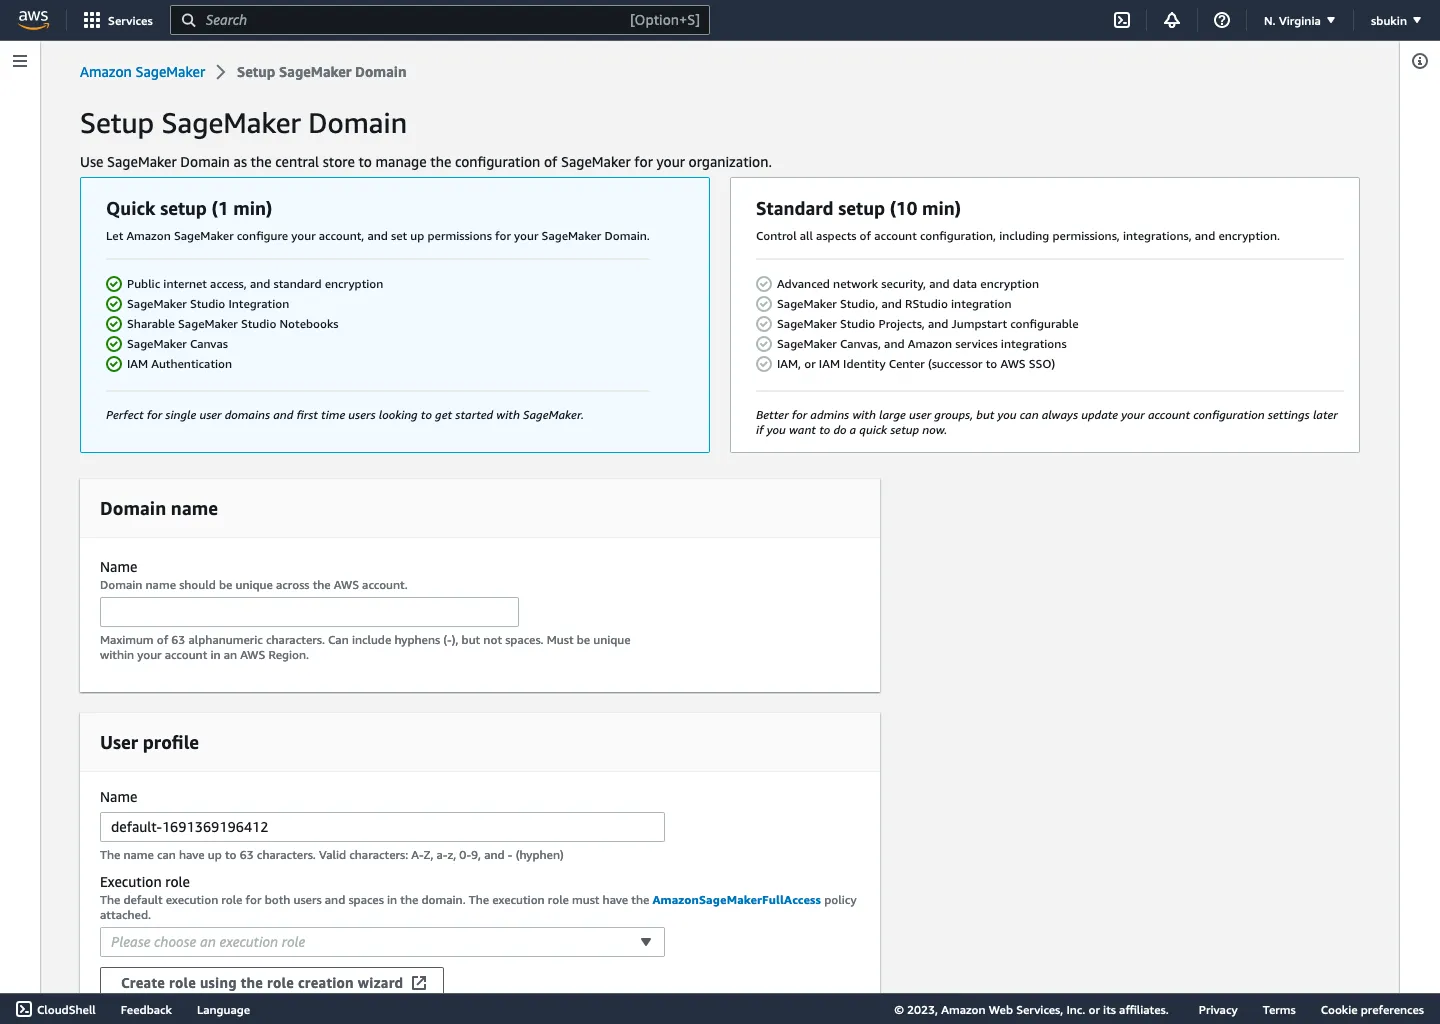Image resolution: width=1440 pixels, height=1024 pixels.
Task: Open the info panel icon on the right
Action: (1419, 61)
